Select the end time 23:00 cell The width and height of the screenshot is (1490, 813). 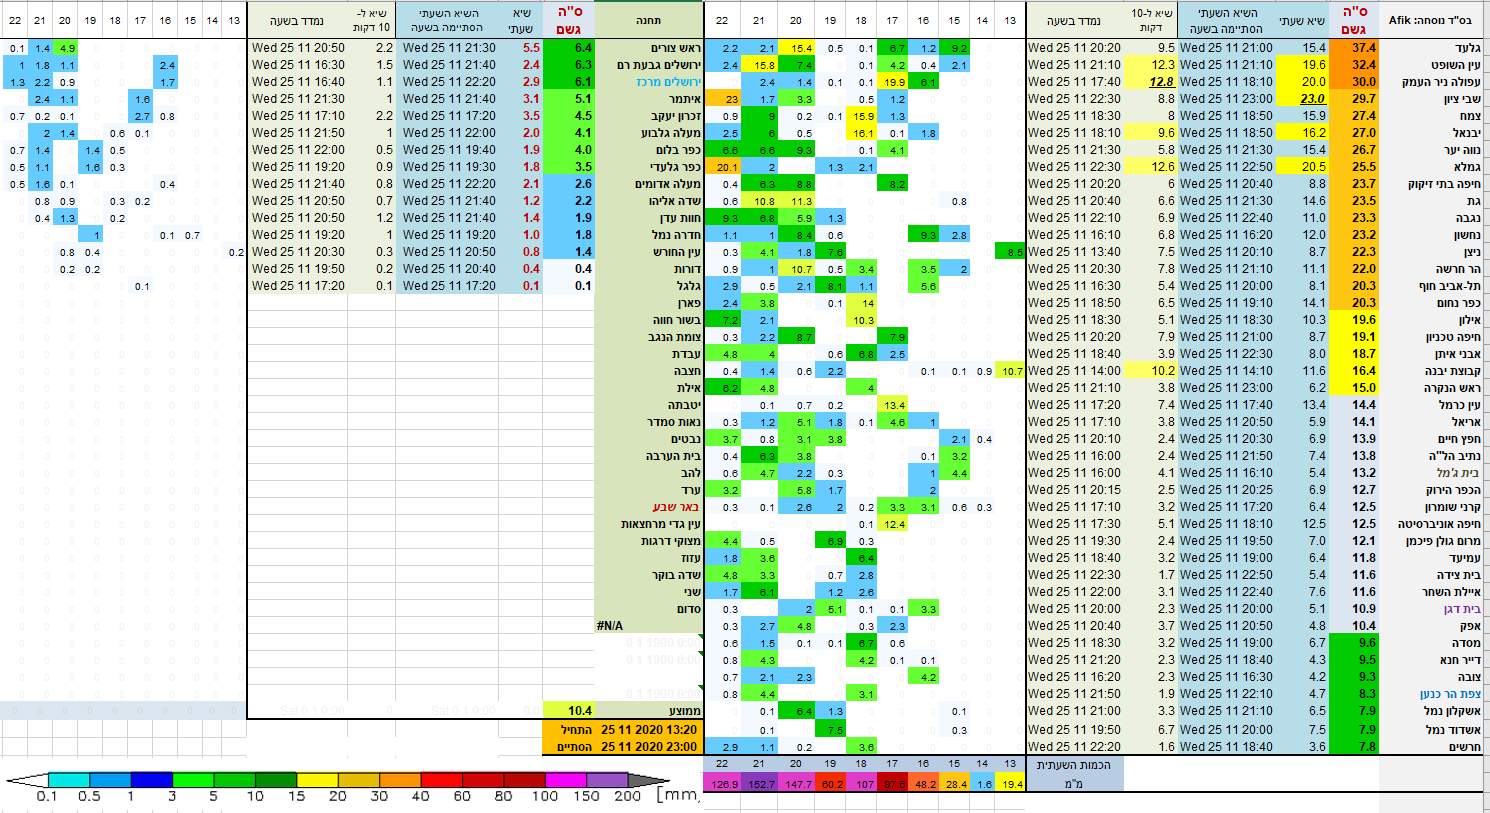tap(649, 746)
